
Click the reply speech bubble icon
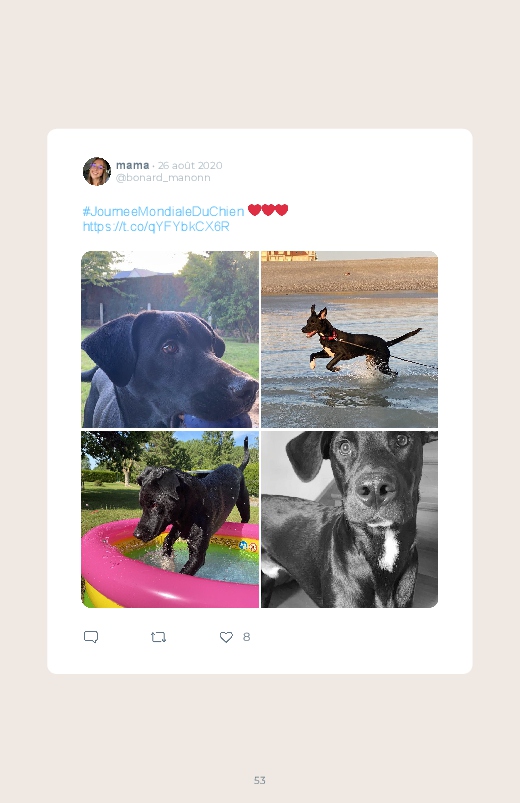pos(91,637)
